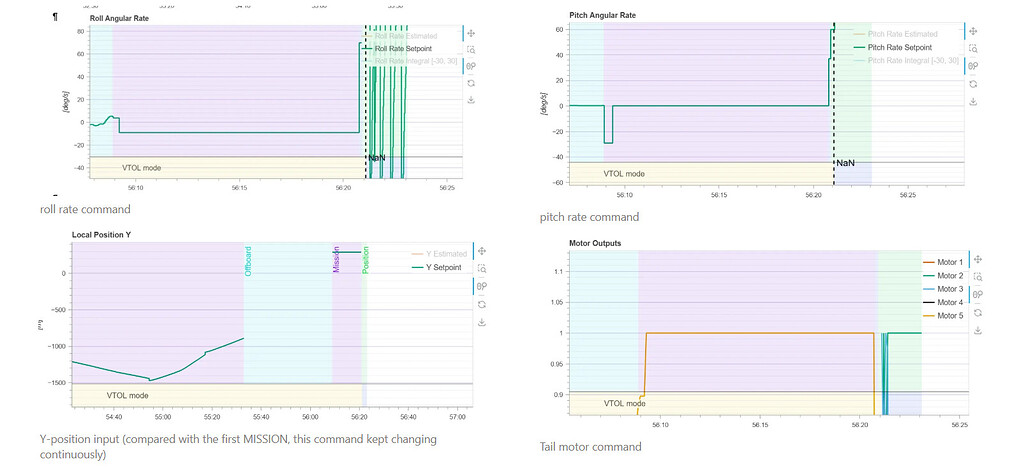Click the Offboard mode label in Position plot

click(x=249, y=258)
